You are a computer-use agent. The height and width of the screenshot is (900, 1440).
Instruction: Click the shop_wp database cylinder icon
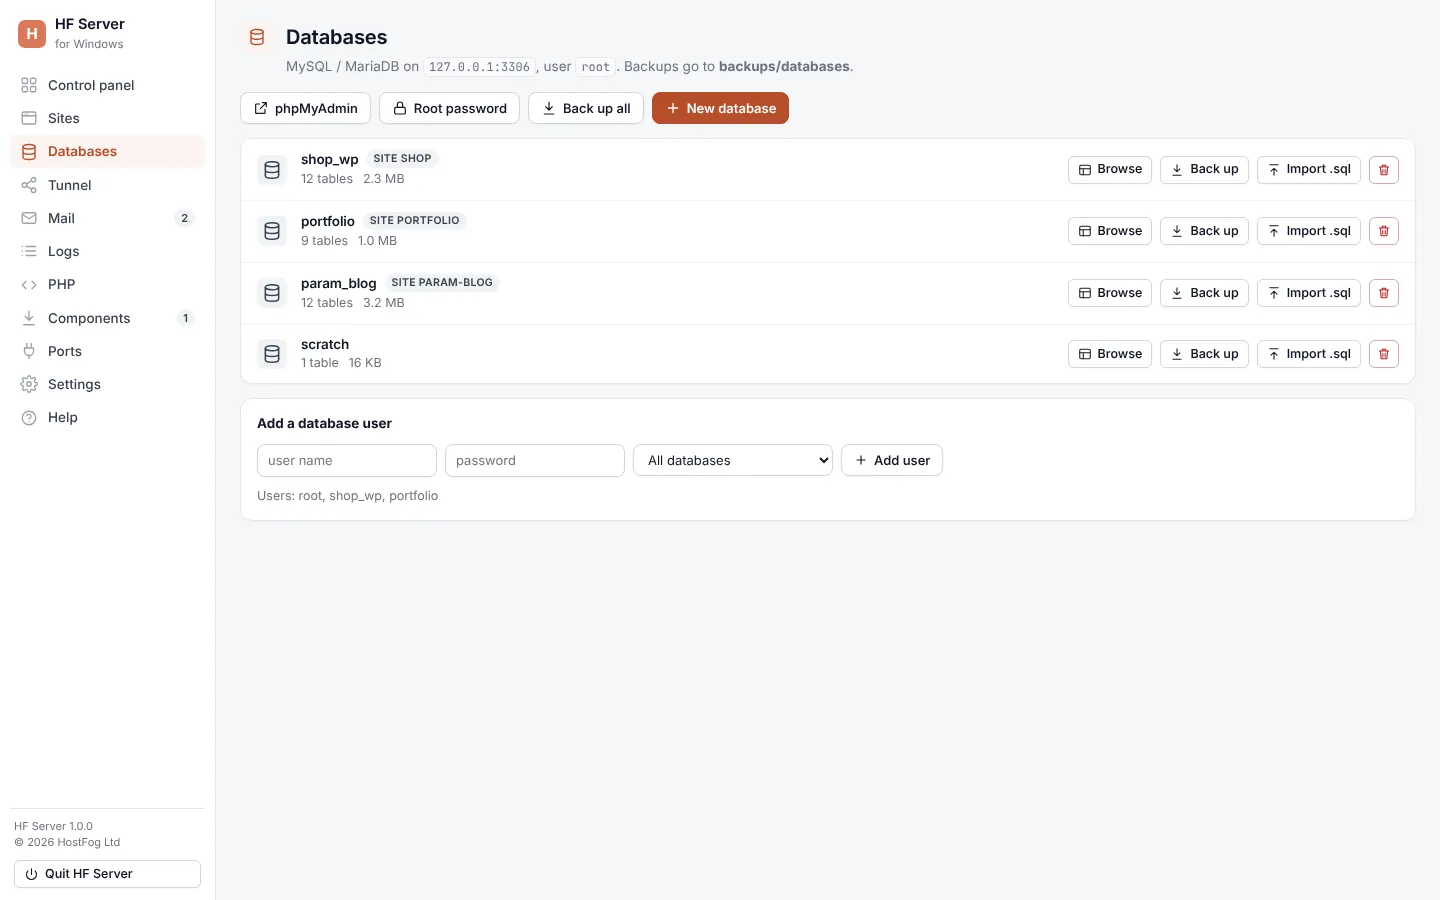(272, 170)
